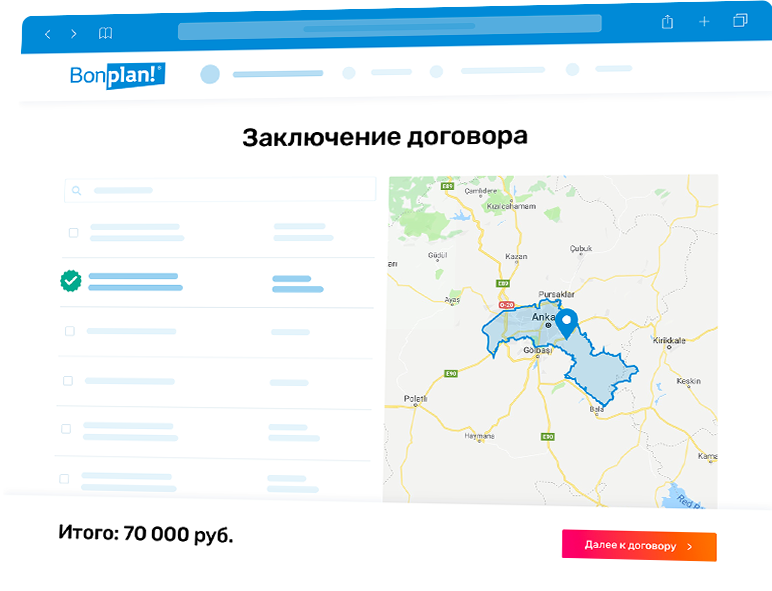Open the bookmarks book icon
This screenshot has width=772, height=591.
(105, 33)
